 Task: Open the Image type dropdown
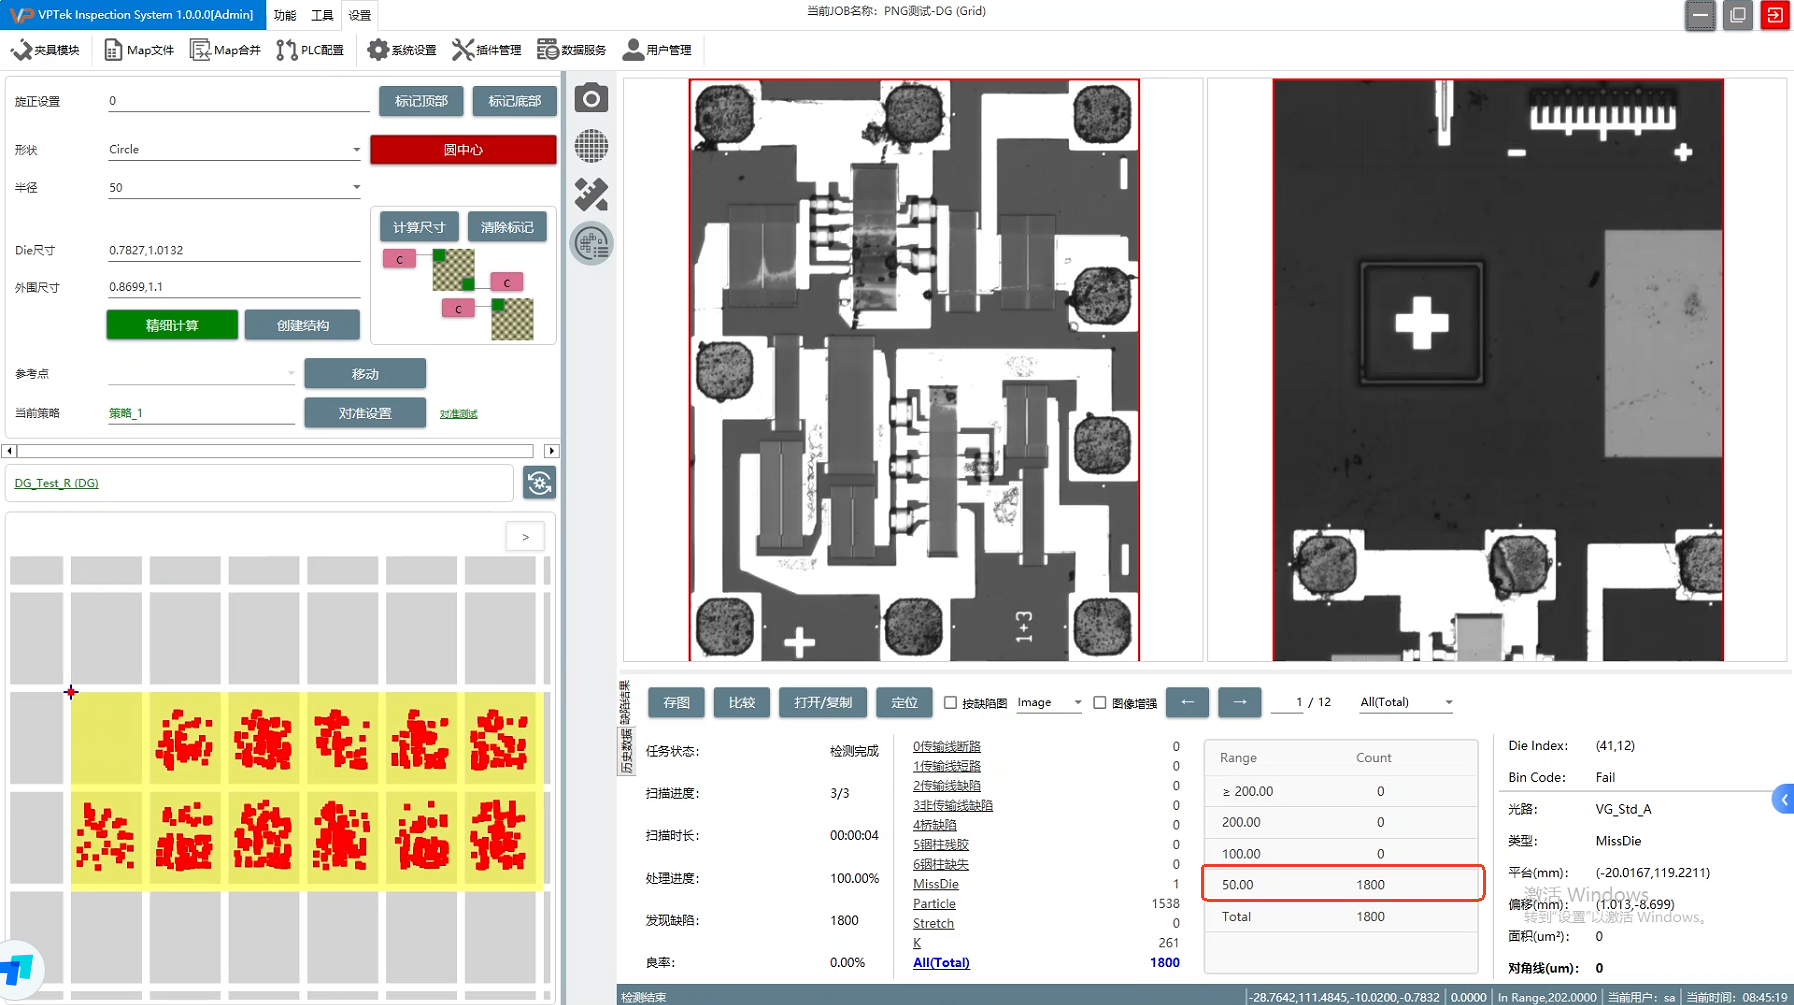[x=1049, y=702]
